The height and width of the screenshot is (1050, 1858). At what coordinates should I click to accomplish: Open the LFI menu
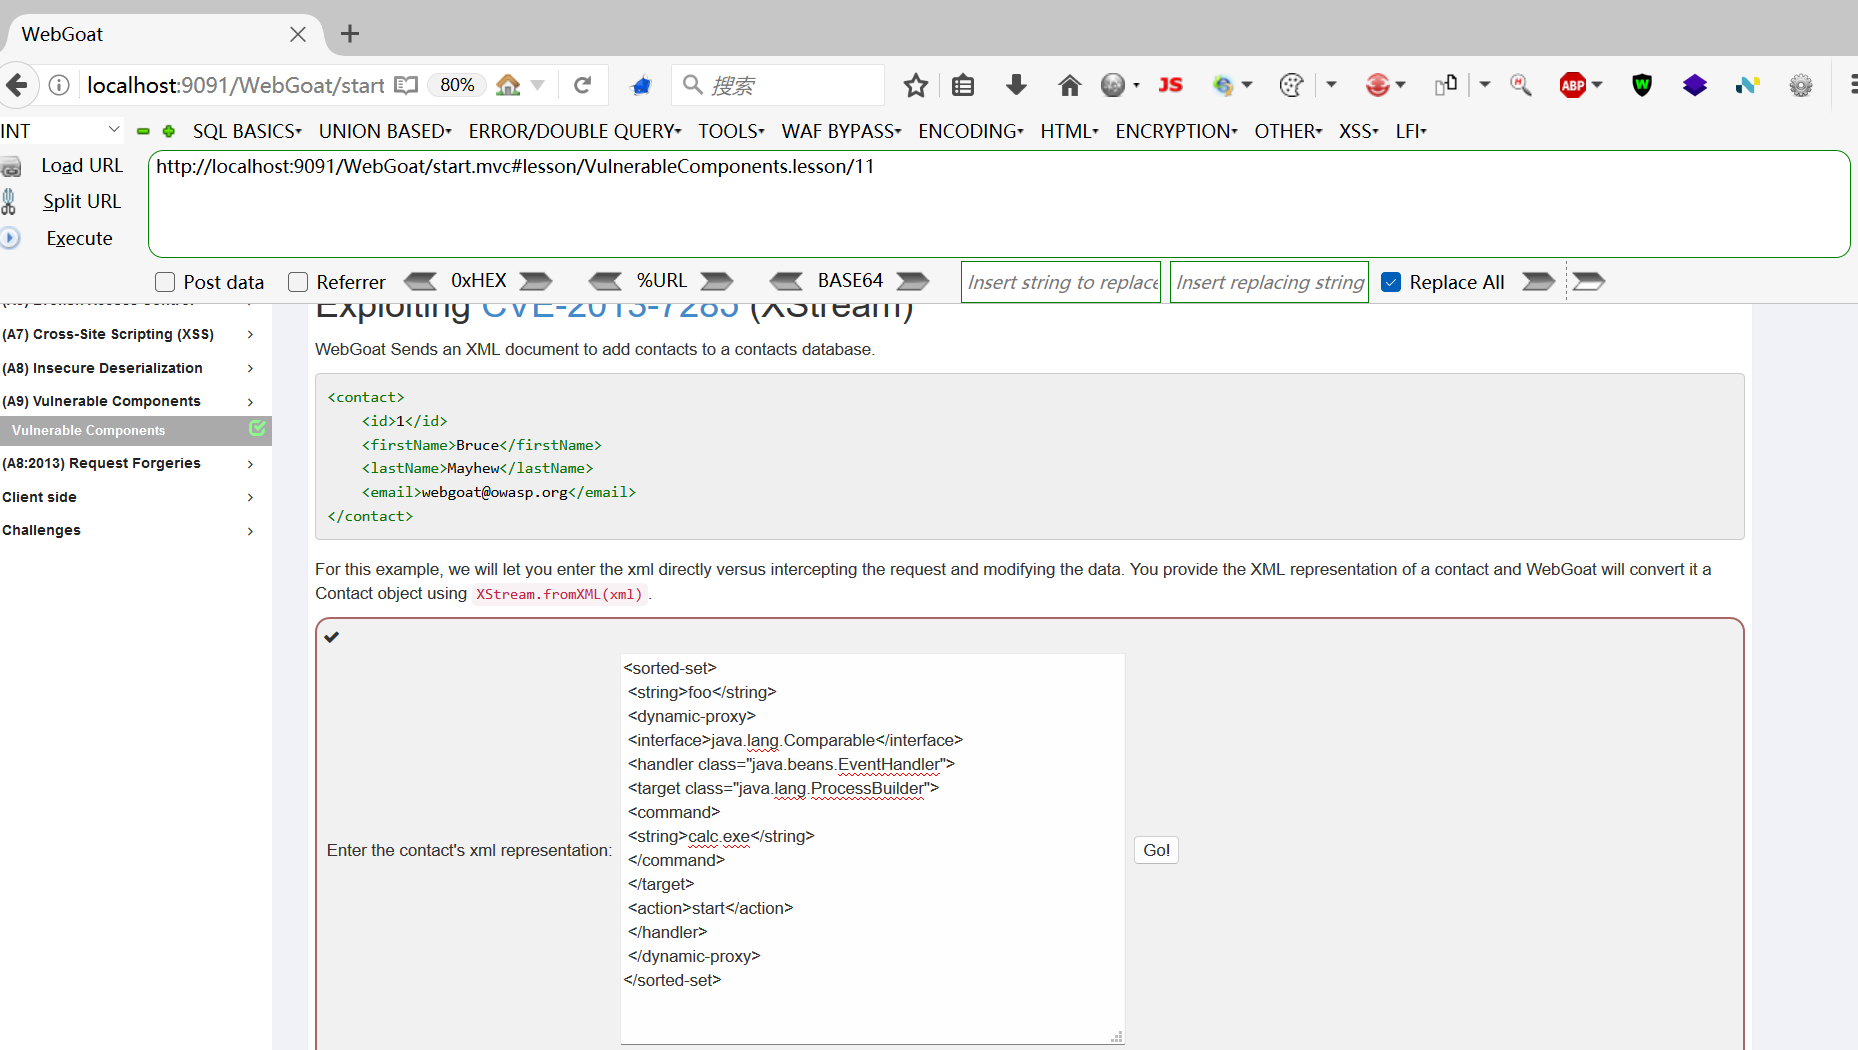[x=1410, y=131]
